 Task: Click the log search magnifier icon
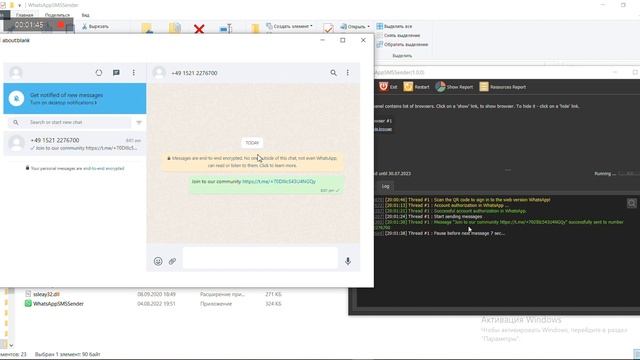tap(631, 203)
